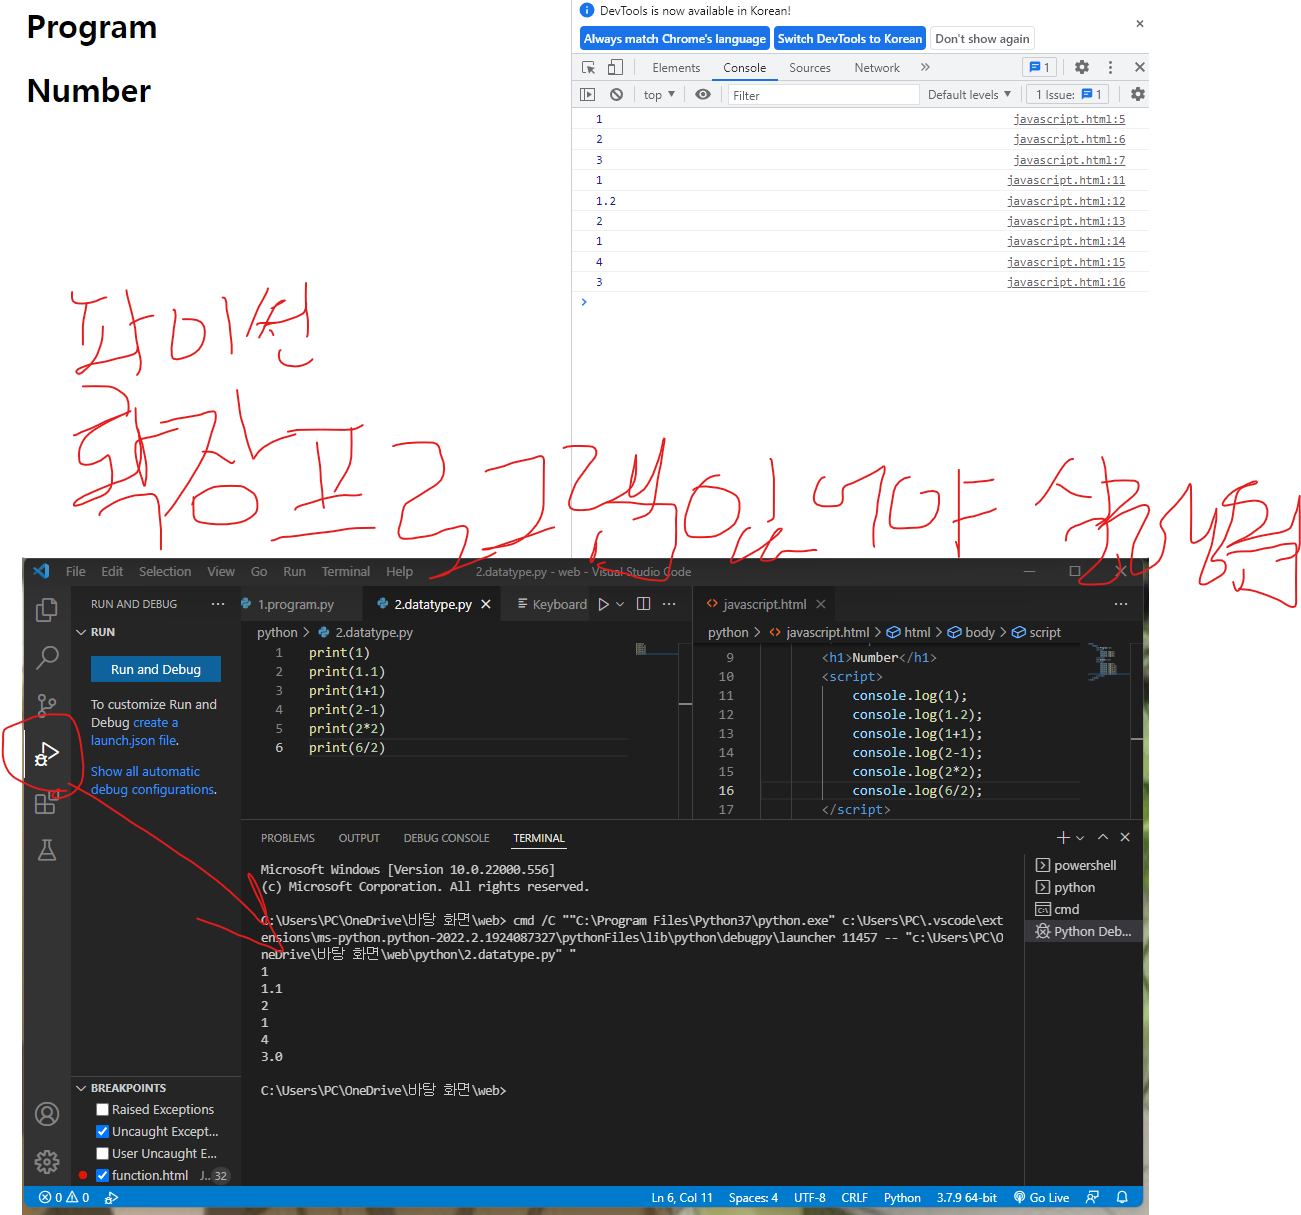
Task: Open the Explorer view in VS Code
Action: (x=47, y=609)
